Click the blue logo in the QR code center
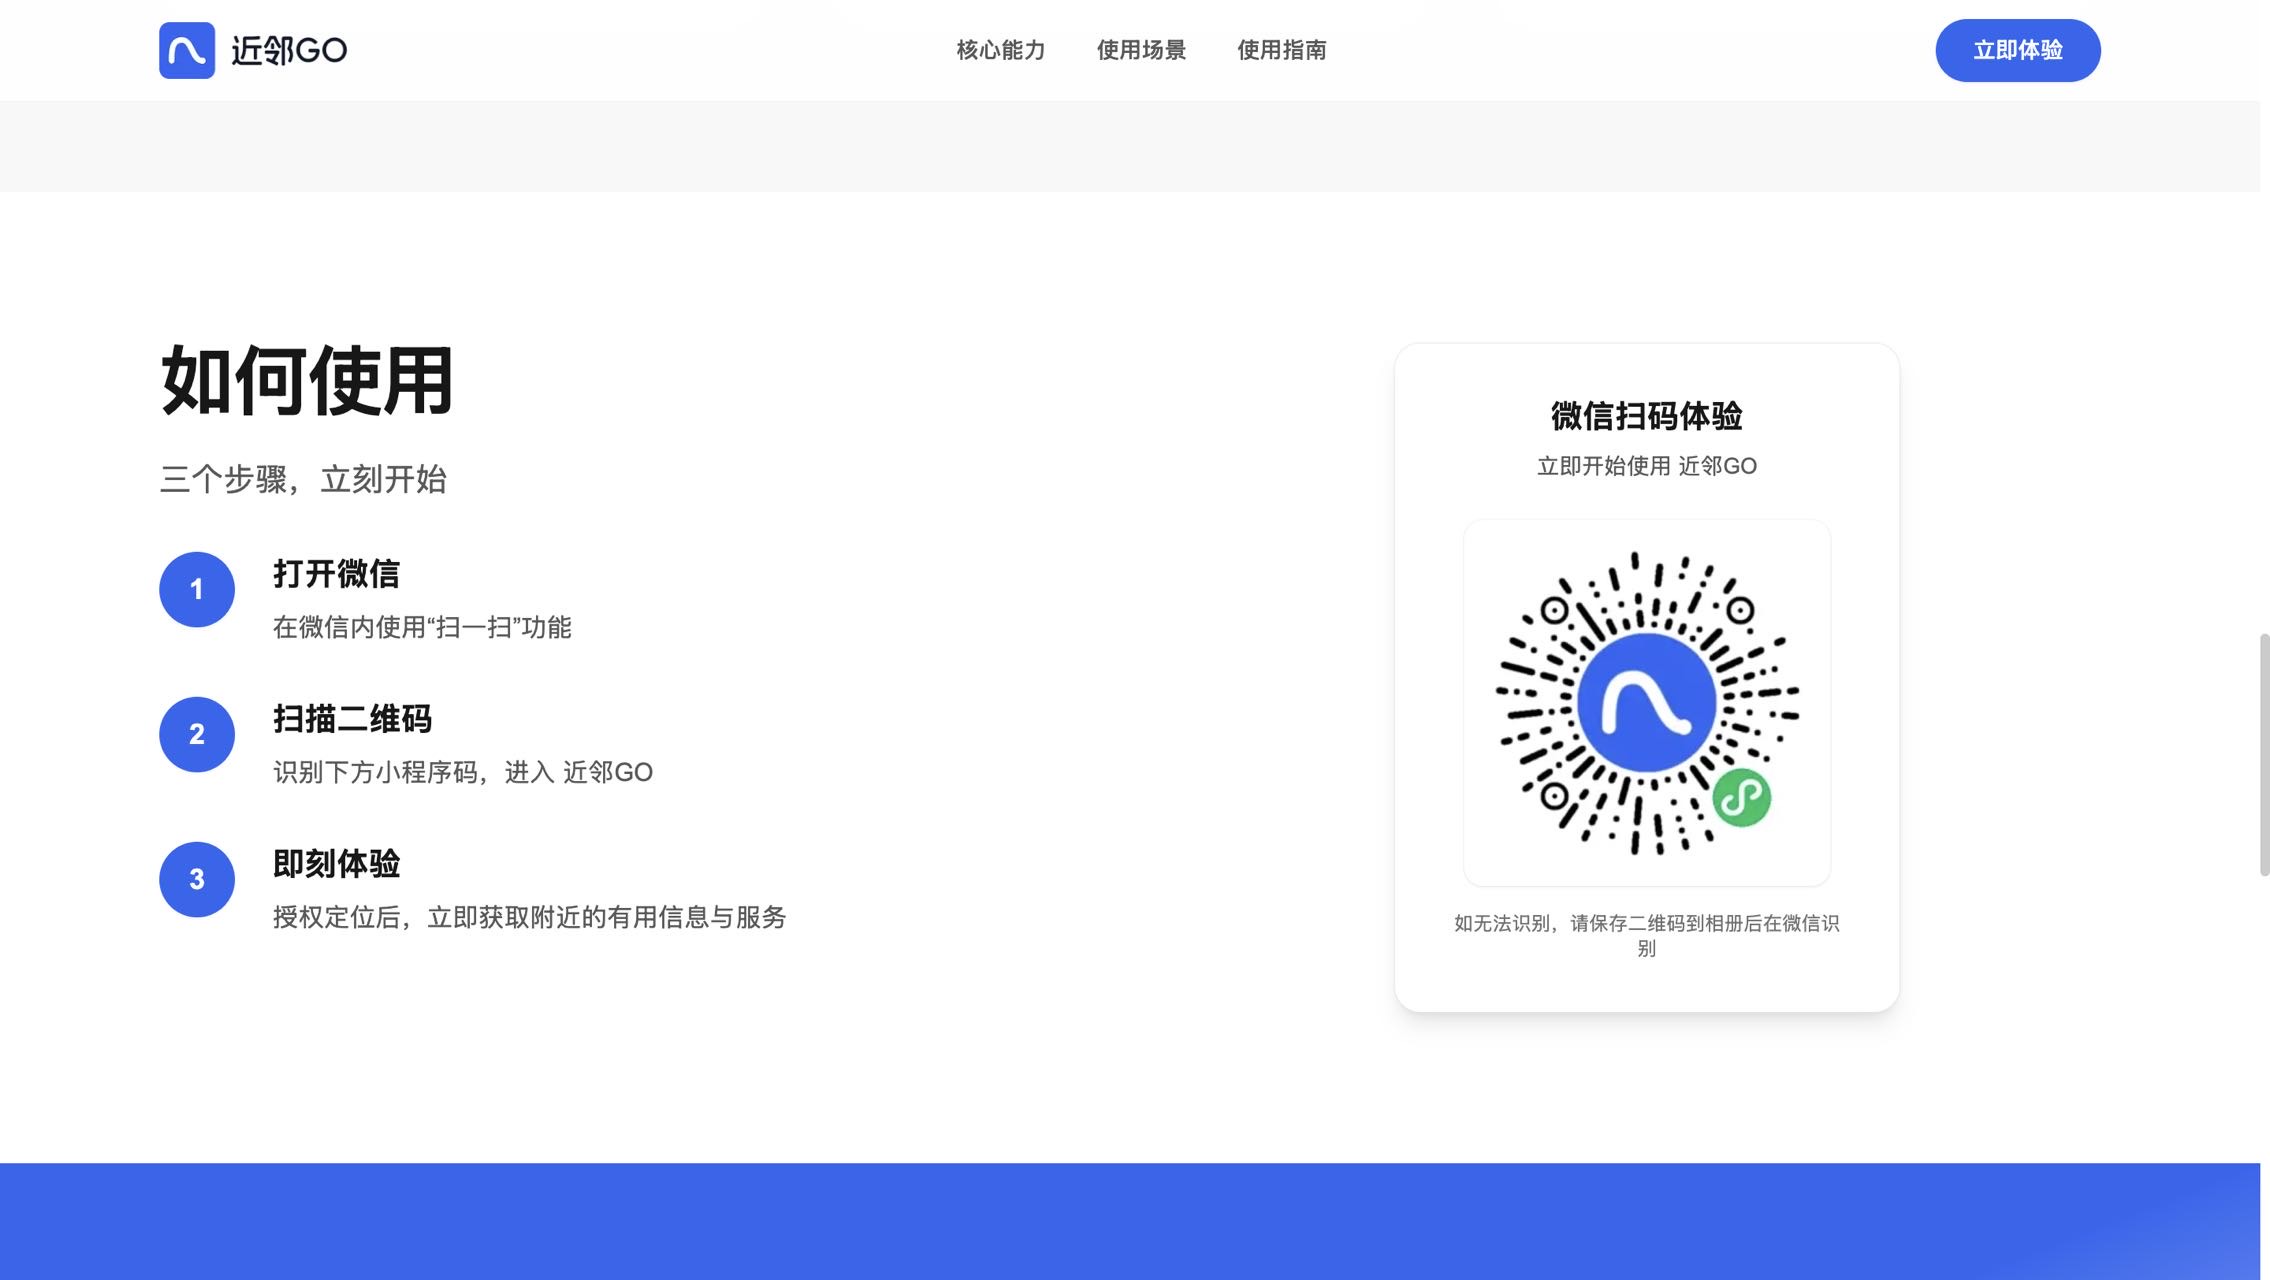2270x1280 pixels. (1646, 702)
